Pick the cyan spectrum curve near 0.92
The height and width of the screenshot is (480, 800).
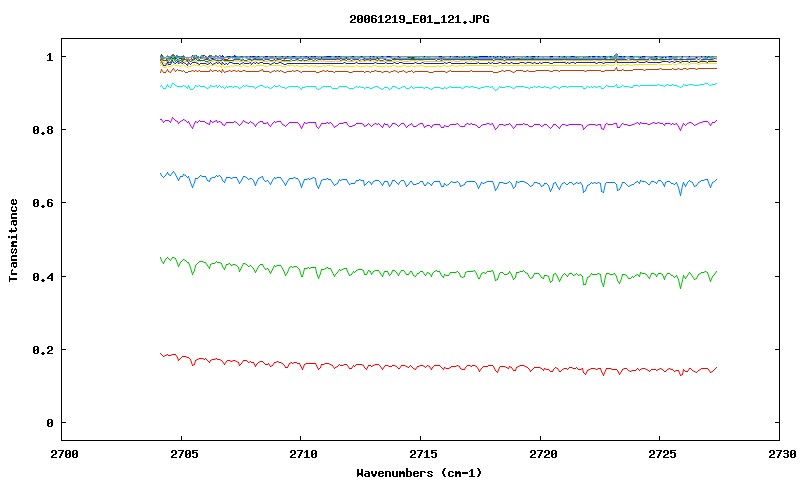(x=439, y=88)
